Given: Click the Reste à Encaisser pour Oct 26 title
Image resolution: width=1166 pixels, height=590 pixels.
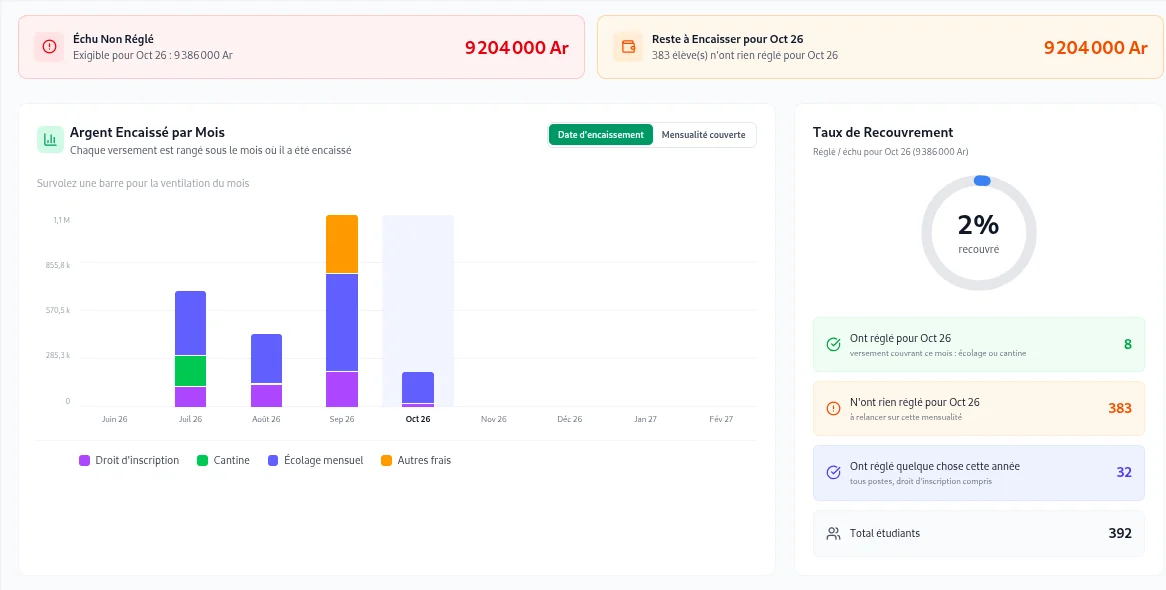Looking at the screenshot, I should [727, 39].
